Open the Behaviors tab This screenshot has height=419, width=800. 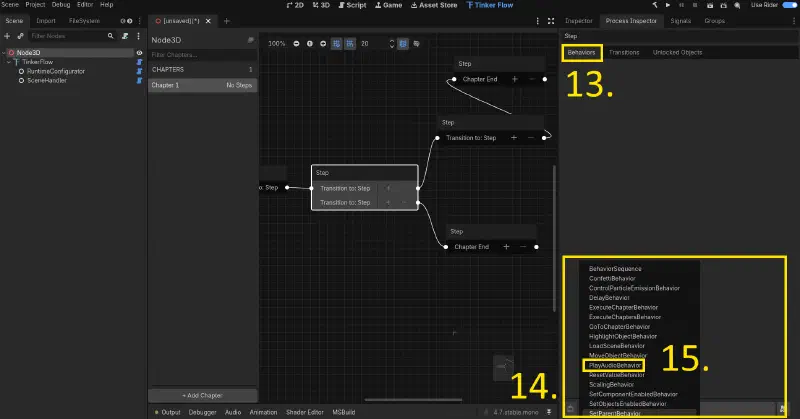pos(582,53)
